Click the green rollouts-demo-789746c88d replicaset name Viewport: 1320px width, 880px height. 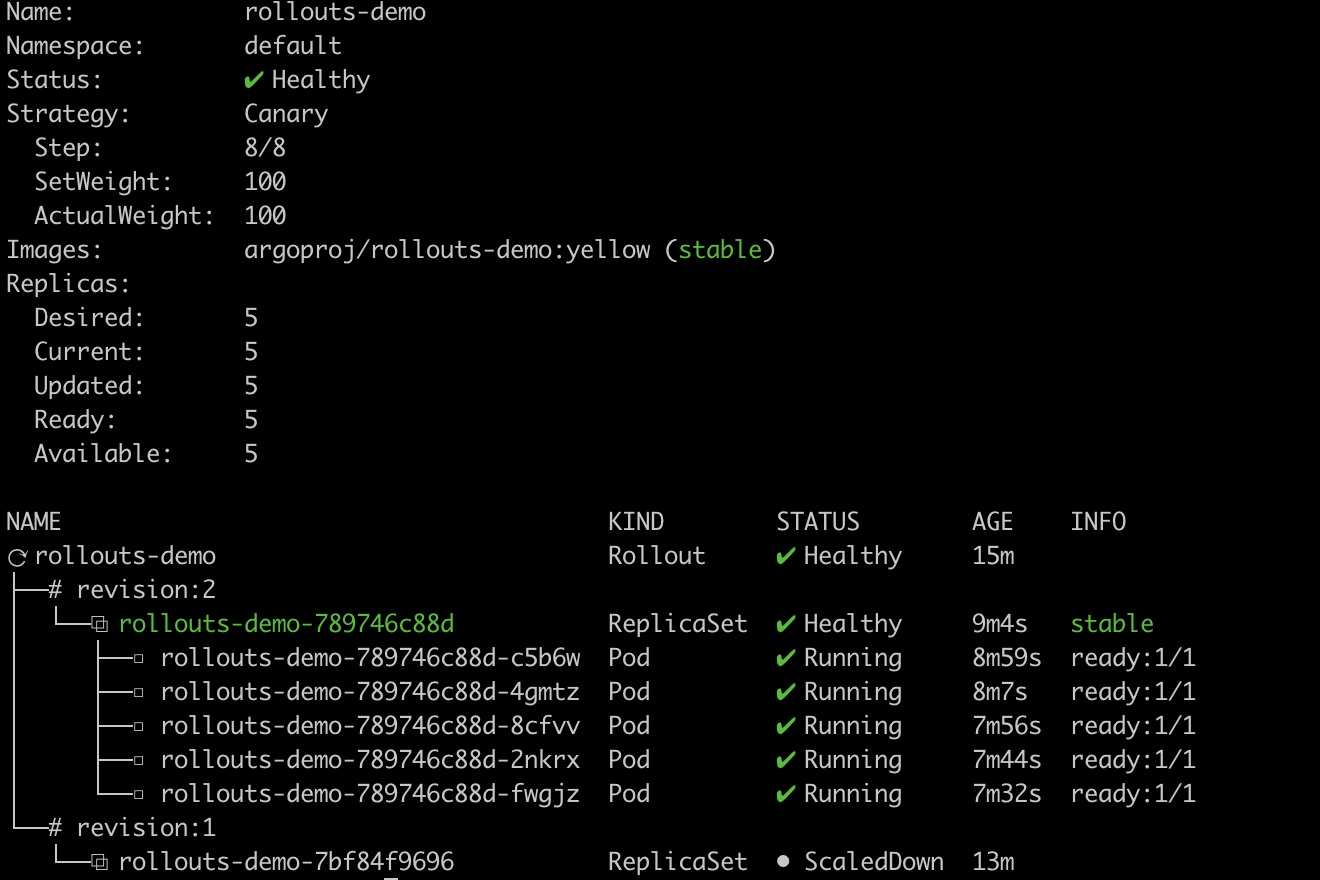287,624
